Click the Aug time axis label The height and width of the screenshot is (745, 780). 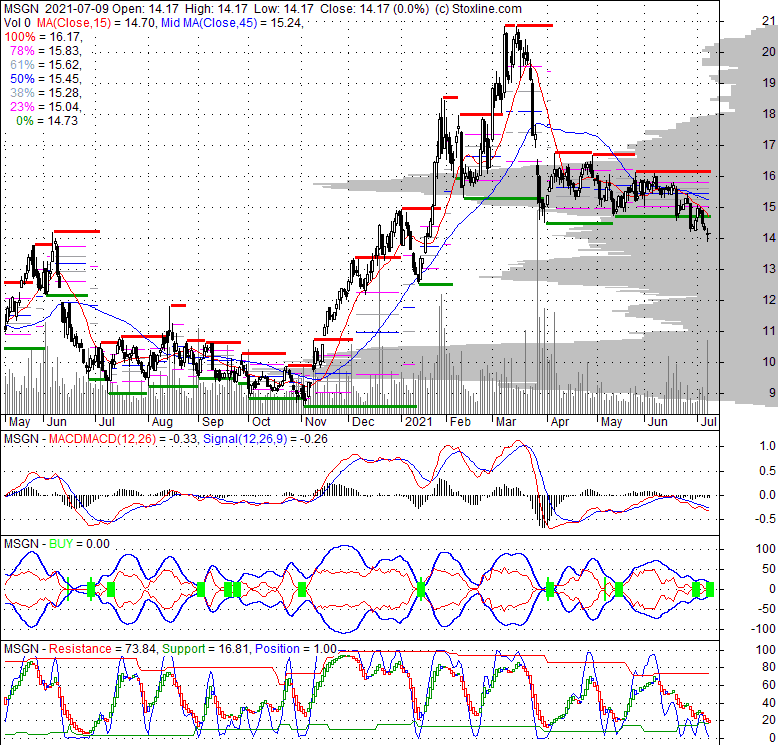[x=162, y=422]
